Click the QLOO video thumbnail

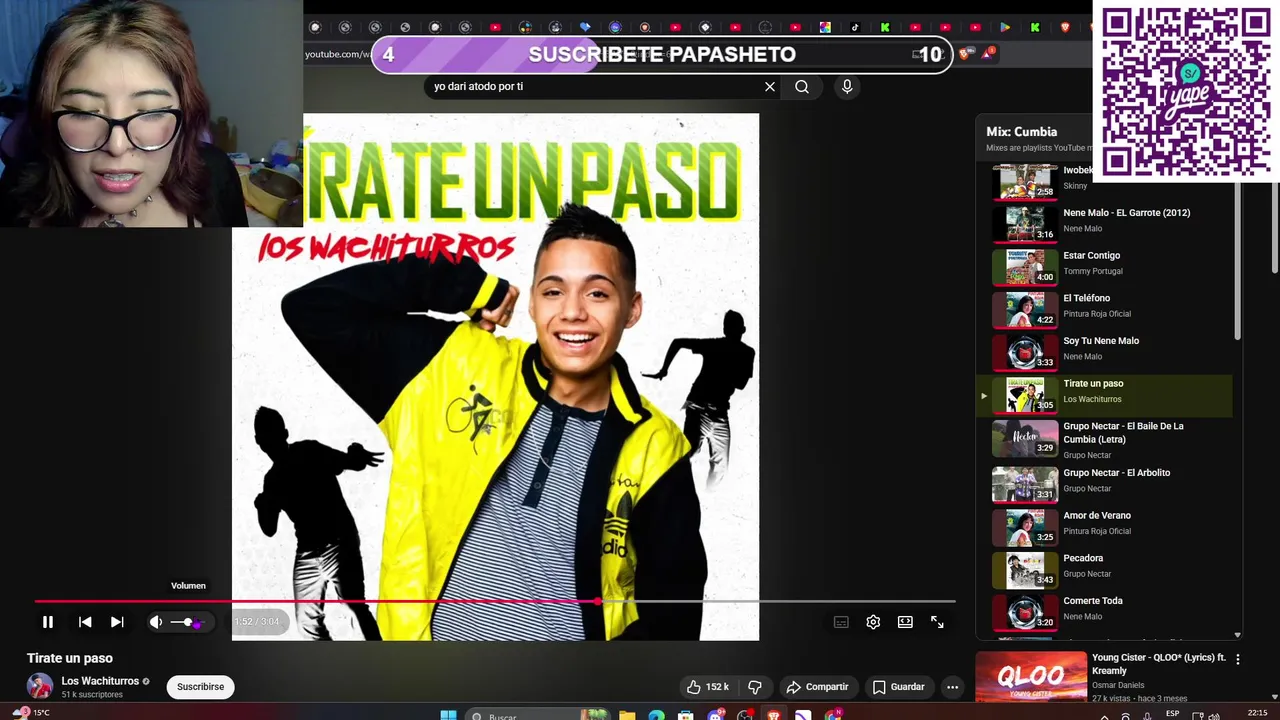[1031, 677]
